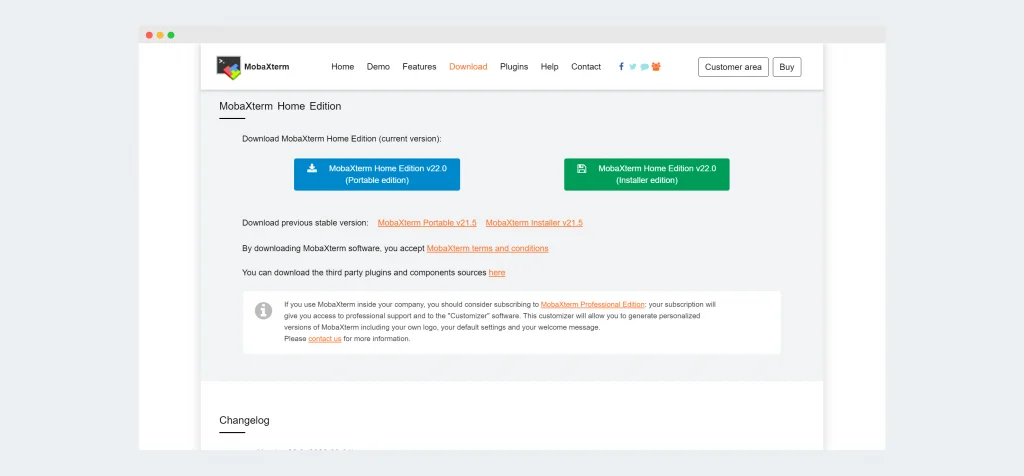Click the yellow window minimize dot

160,35
